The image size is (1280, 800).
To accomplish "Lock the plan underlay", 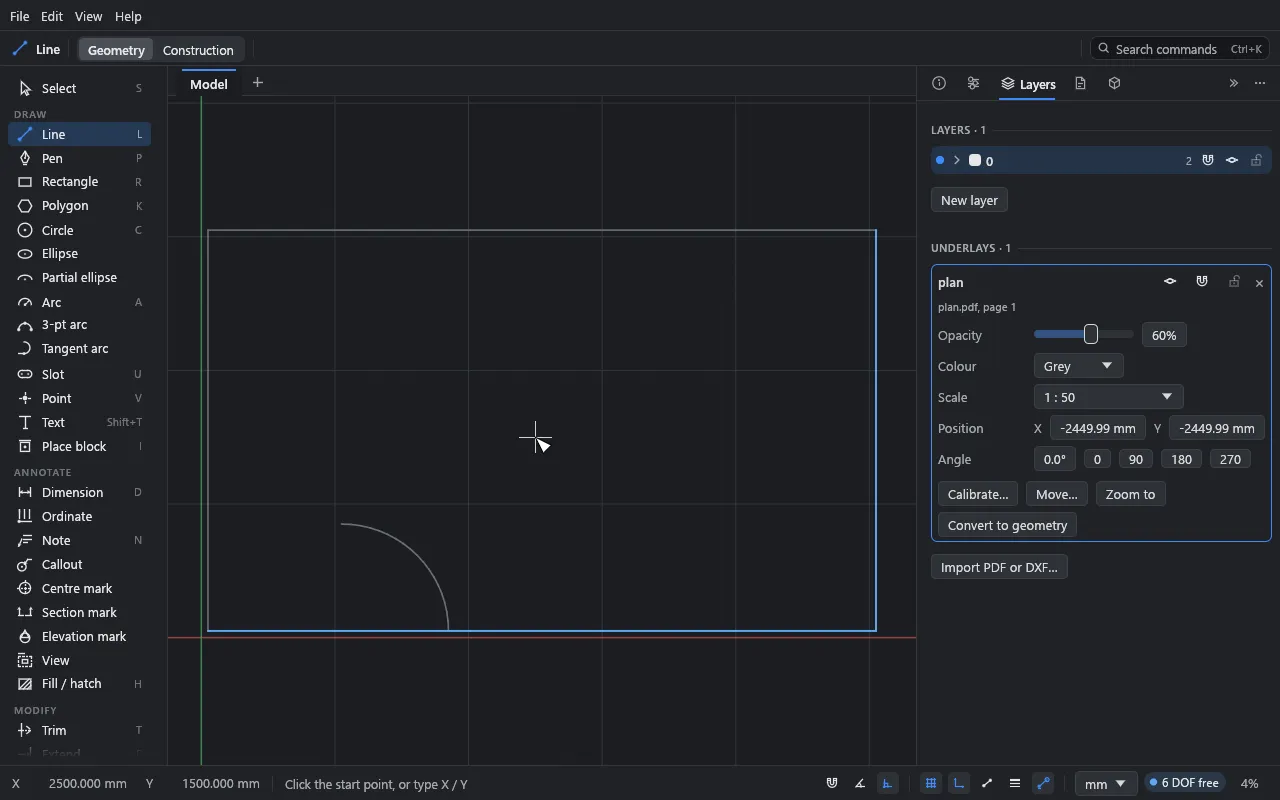I will point(1234,282).
